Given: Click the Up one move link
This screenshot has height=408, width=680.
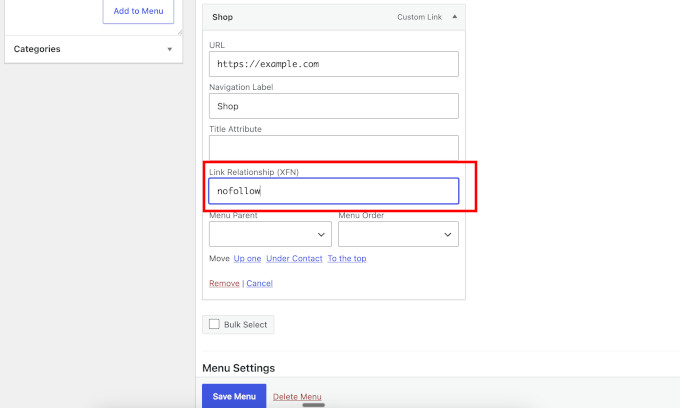Looking at the screenshot, I should [247, 258].
